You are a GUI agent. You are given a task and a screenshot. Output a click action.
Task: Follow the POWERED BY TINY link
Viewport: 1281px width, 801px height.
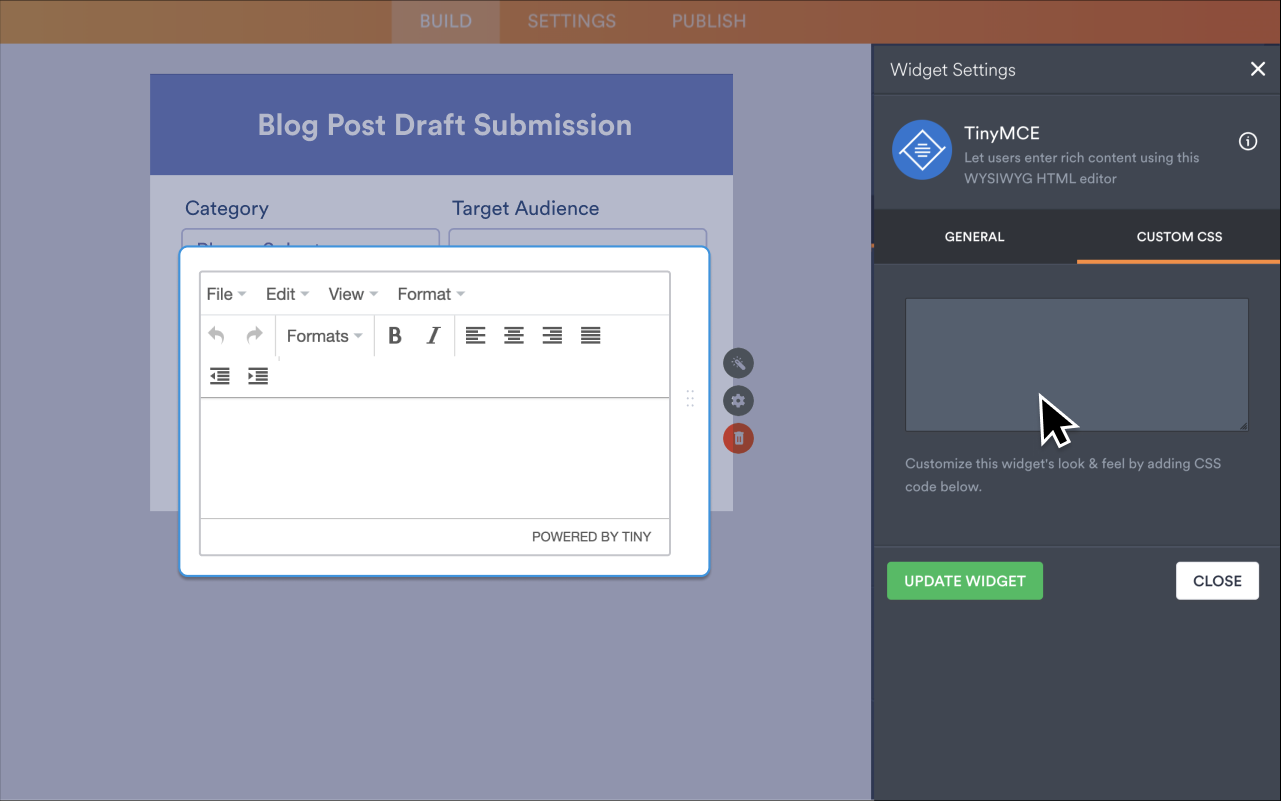tap(594, 536)
